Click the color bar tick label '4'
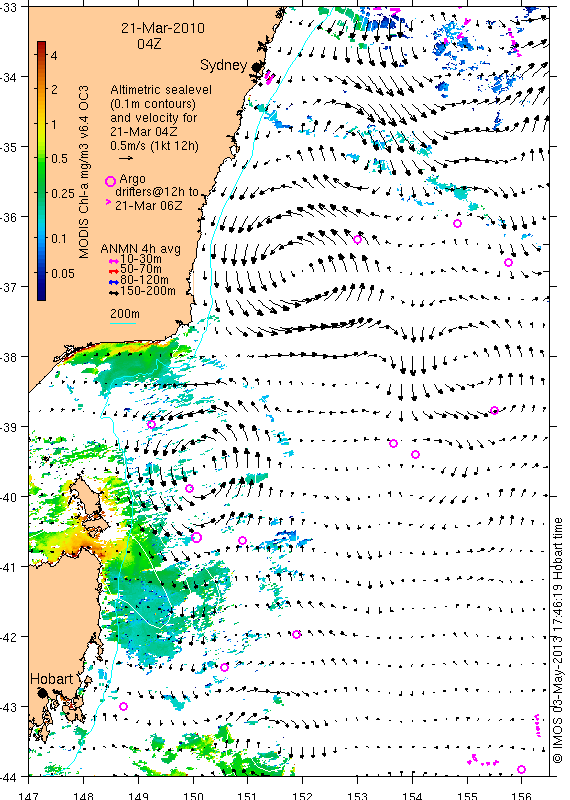This screenshot has width=570, height=800. (54, 55)
